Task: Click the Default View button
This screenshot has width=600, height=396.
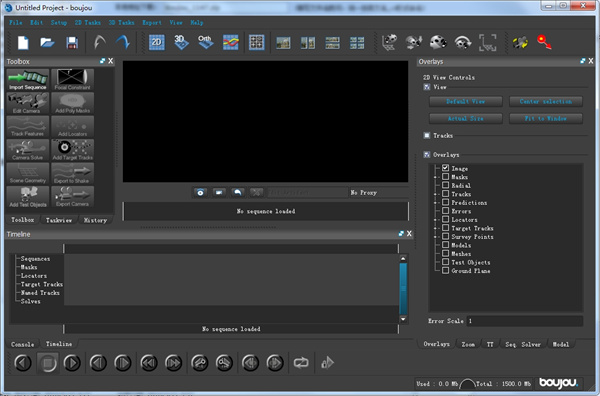Action: pyautogui.click(x=466, y=101)
